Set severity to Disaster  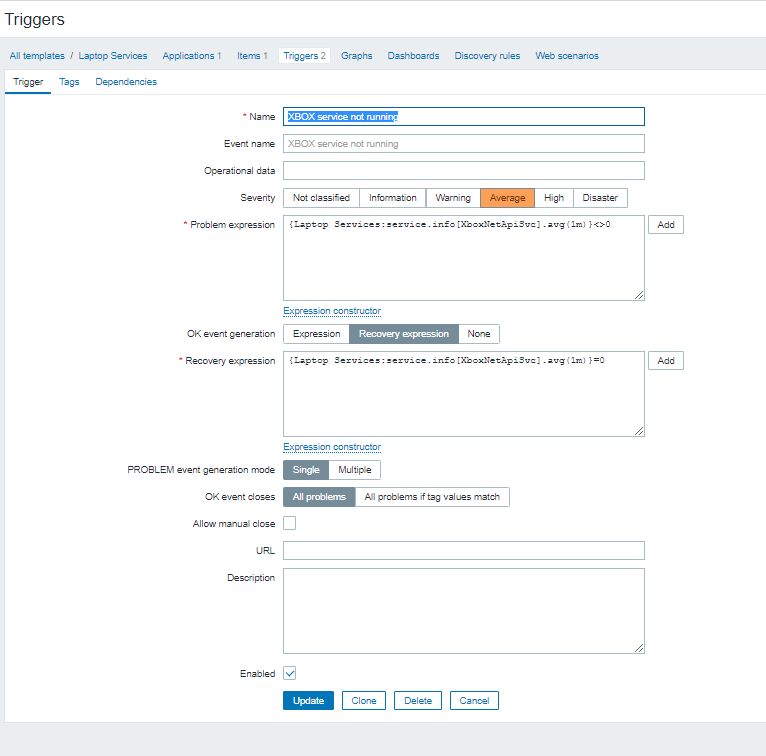pyautogui.click(x=600, y=198)
